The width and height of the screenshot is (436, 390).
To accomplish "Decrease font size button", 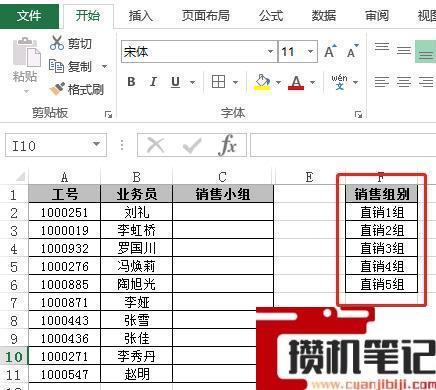I will pyautogui.click(x=352, y=52).
